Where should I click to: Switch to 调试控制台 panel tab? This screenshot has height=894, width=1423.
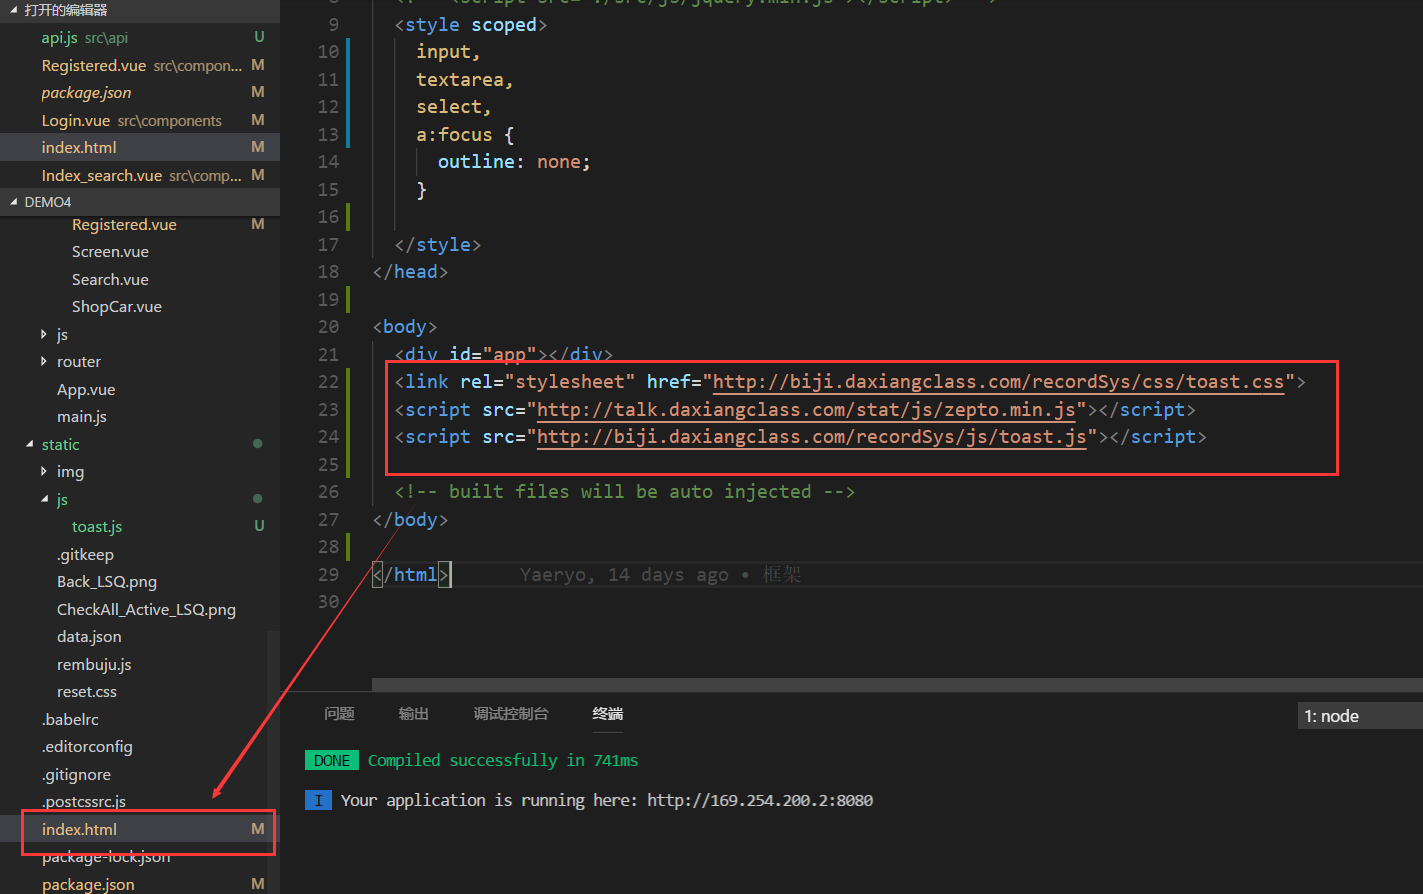pyautogui.click(x=511, y=714)
